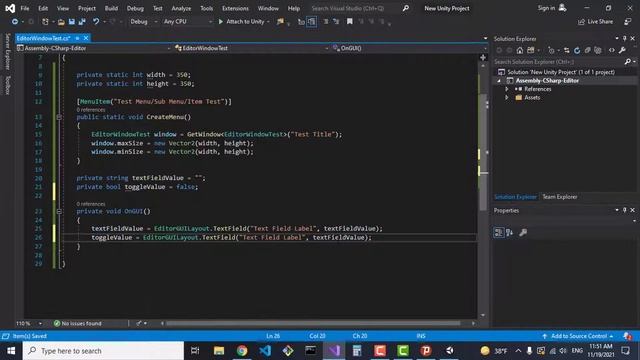Screen dimensions: 640x360
Task: Close the EditorWindowTest.cs tab
Action: pos(86,38)
